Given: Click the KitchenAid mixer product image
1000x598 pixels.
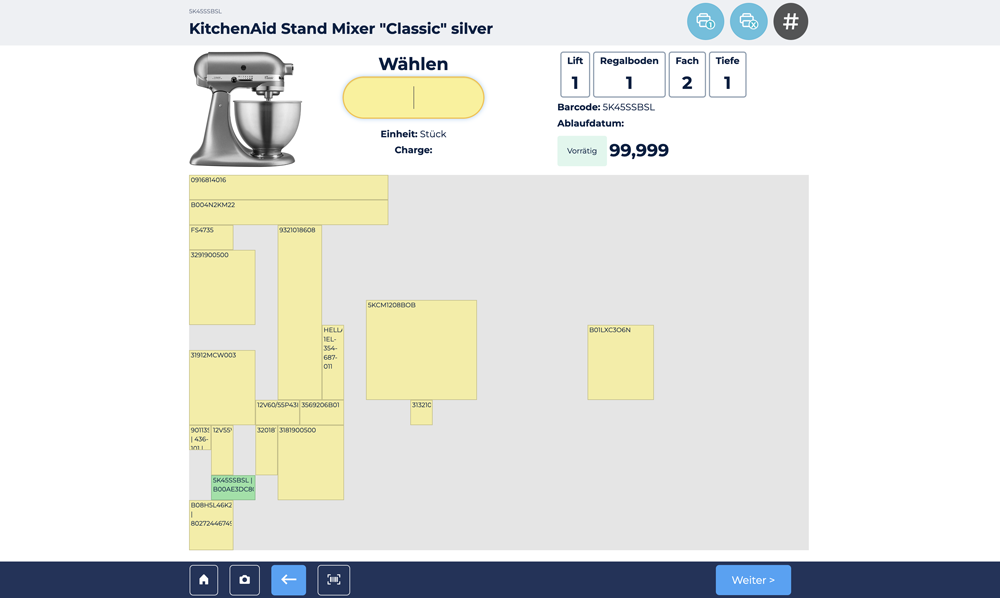Looking at the screenshot, I should tap(246, 109).
